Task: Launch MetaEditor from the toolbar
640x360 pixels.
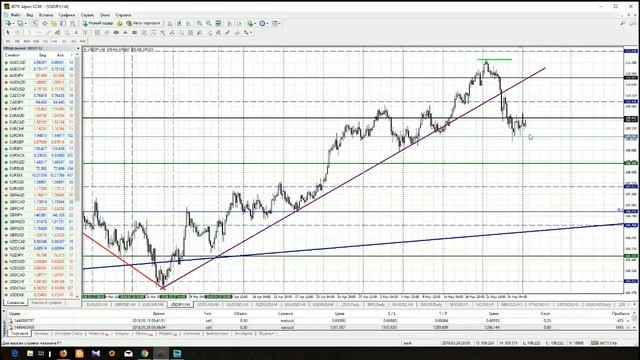Action: tap(120, 23)
